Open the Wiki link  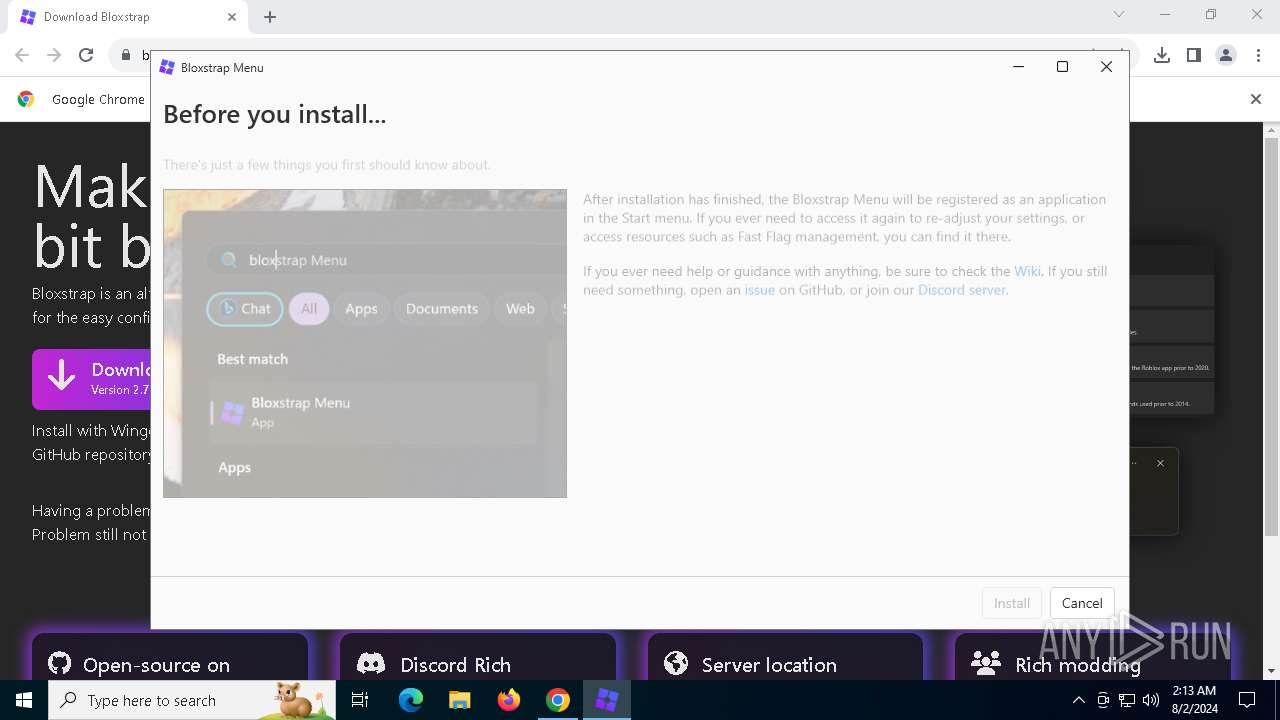(1027, 271)
